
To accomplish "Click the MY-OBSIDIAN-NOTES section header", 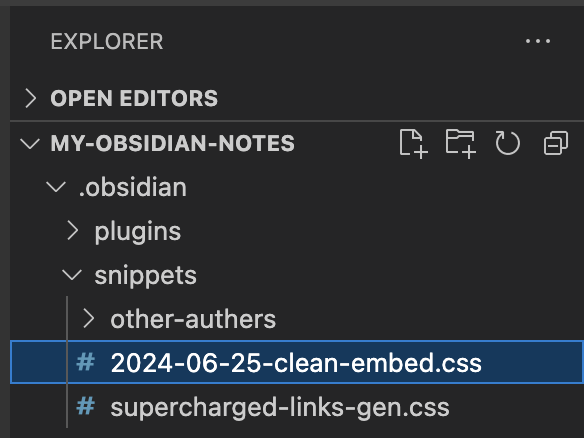I will coord(172,143).
